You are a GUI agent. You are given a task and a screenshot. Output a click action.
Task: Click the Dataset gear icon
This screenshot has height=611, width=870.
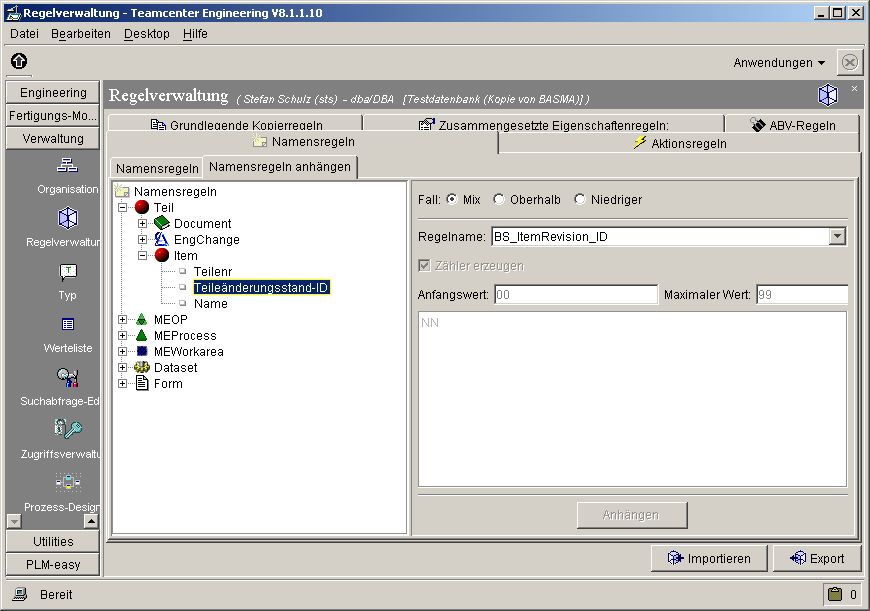(142, 367)
